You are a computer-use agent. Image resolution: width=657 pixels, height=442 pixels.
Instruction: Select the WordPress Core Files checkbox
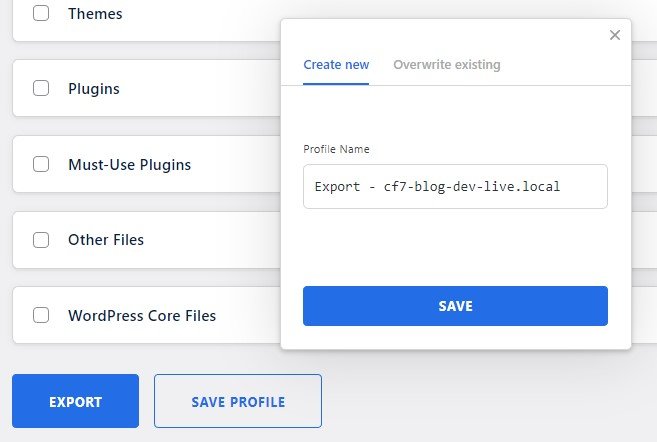point(41,315)
